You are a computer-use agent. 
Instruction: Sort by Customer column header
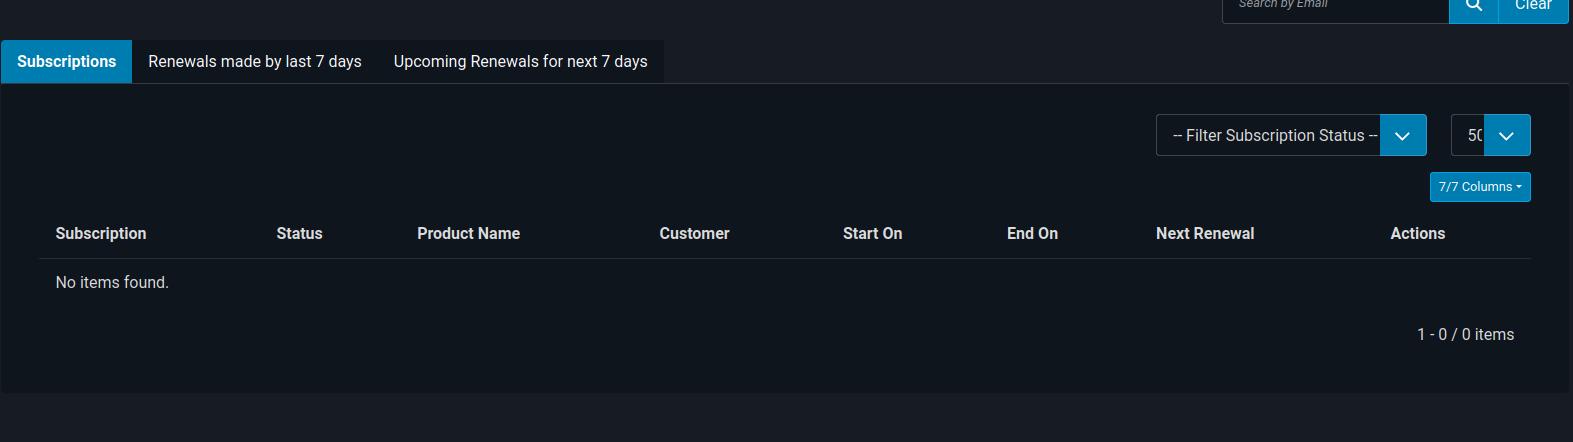point(694,233)
